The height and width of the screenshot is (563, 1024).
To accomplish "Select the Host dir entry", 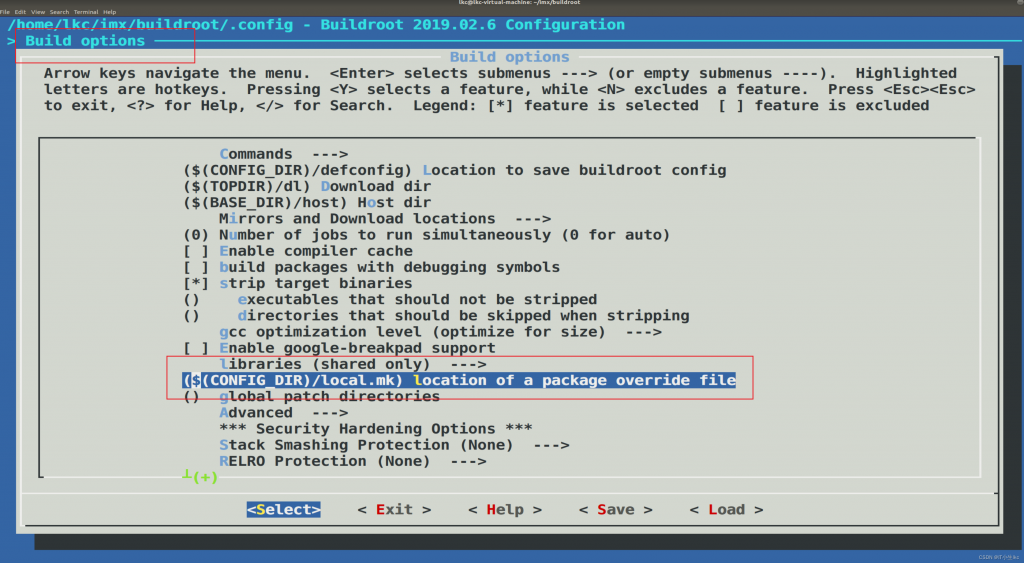I will (x=307, y=202).
